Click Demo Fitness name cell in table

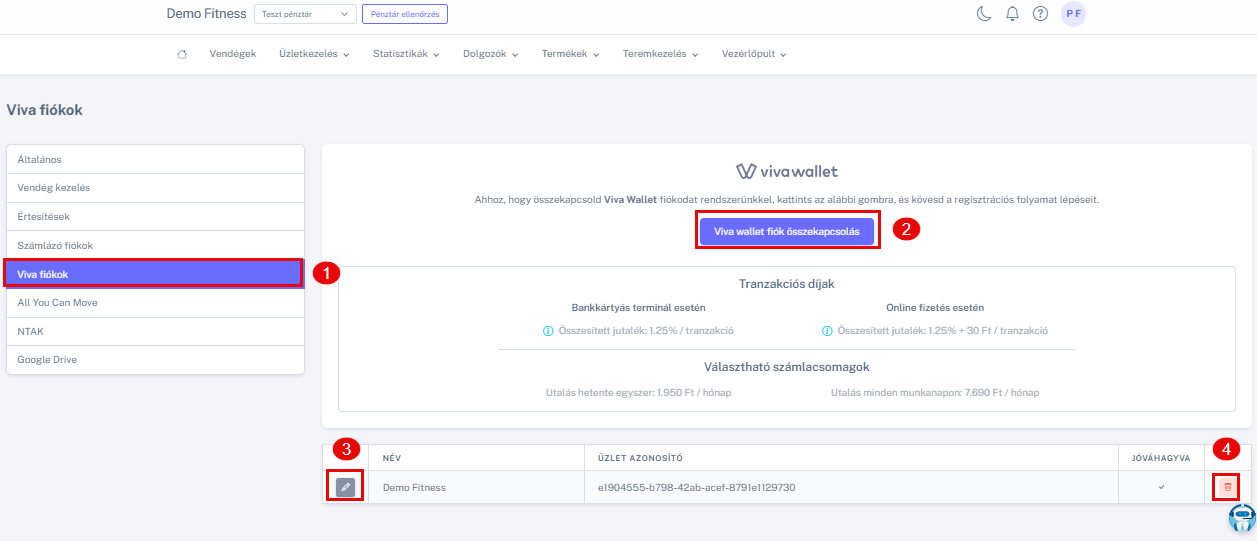pos(414,488)
